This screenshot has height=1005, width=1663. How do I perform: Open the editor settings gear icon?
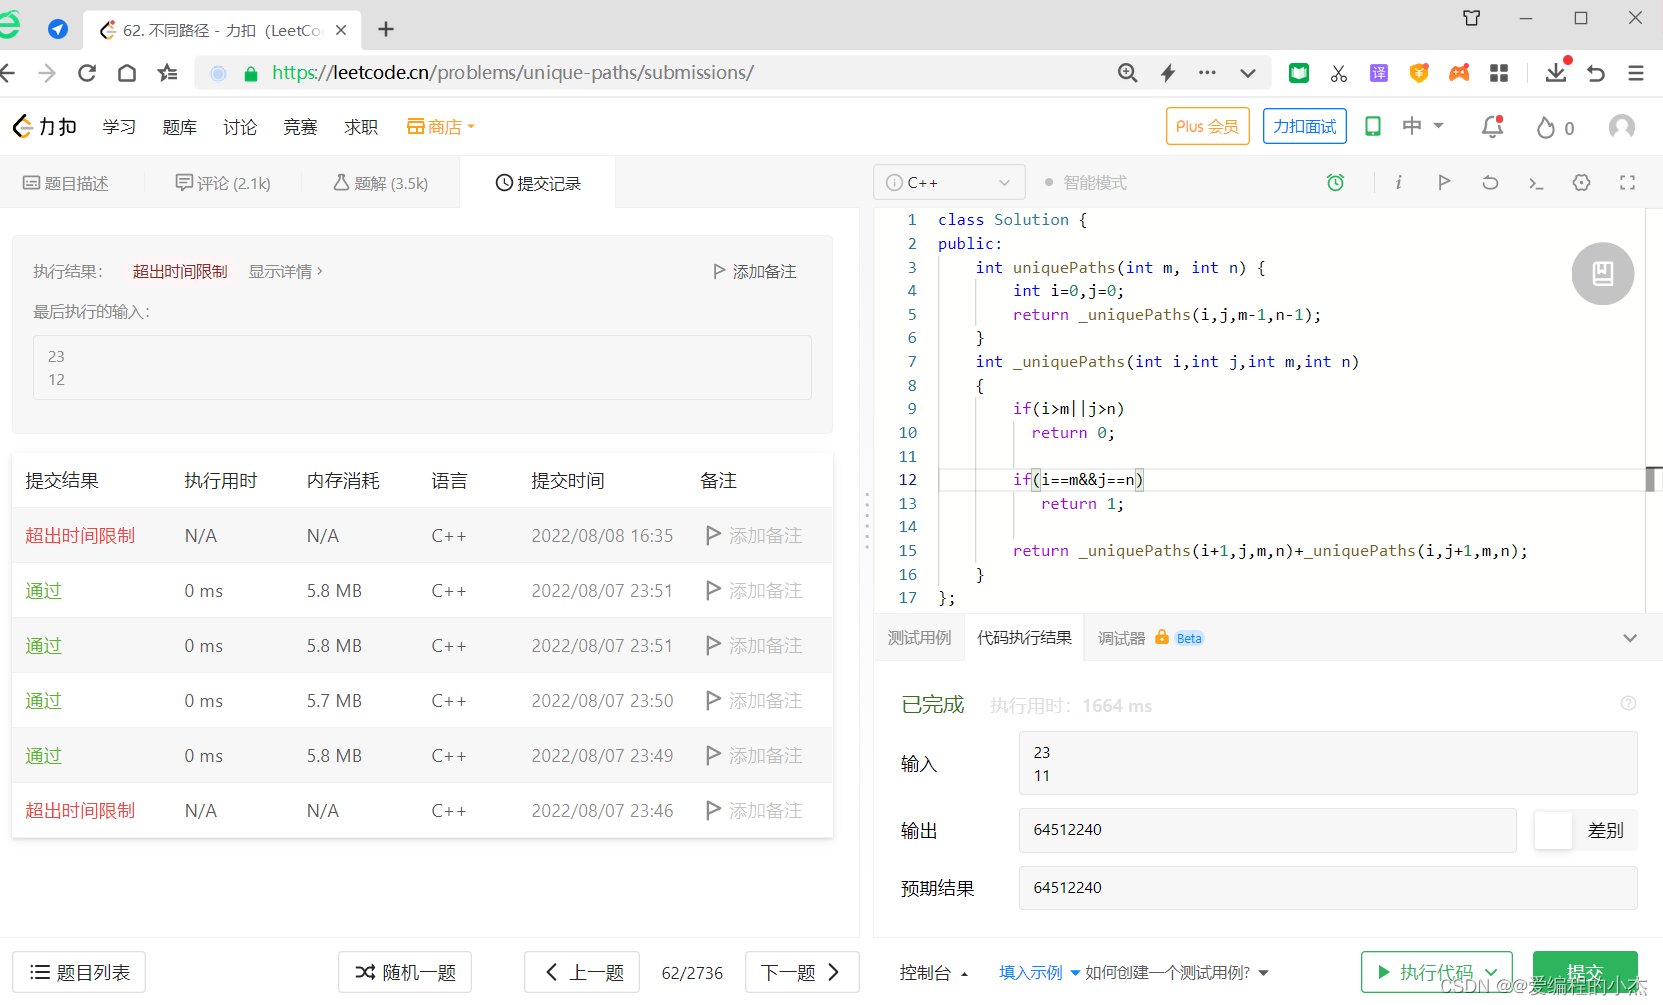click(1581, 182)
